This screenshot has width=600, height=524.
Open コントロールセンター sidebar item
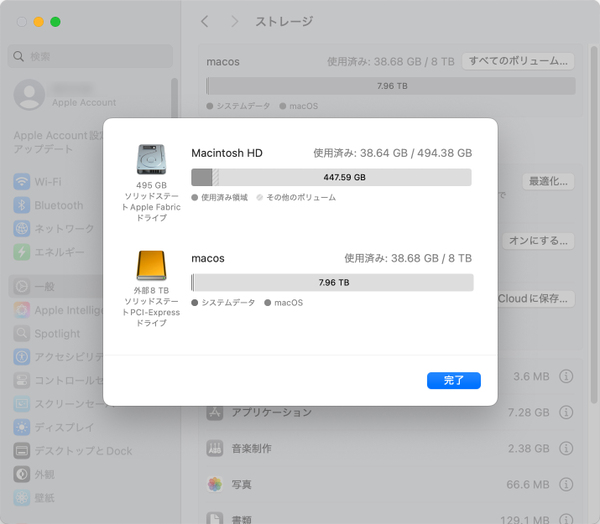[x=57, y=380]
